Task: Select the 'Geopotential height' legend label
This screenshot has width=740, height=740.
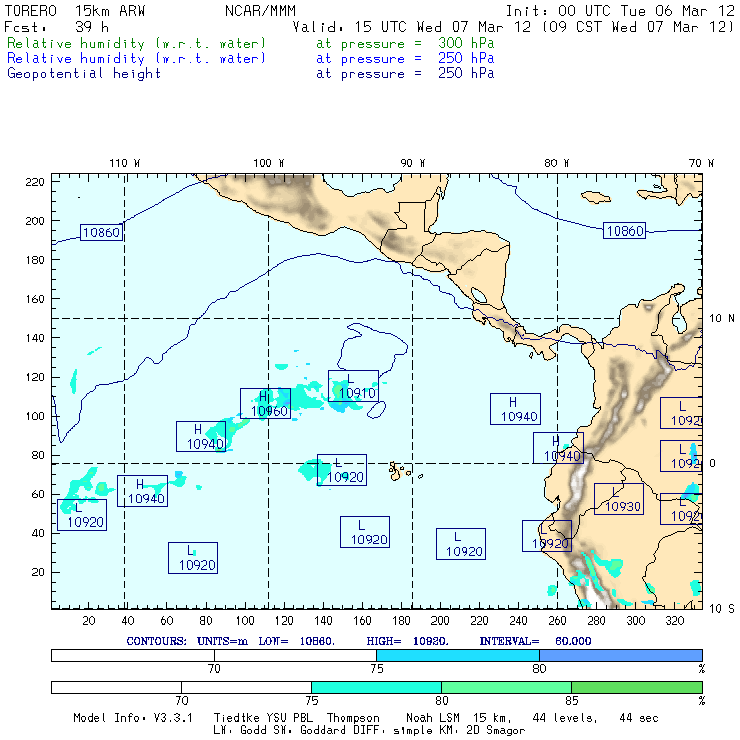Action: [84, 74]
